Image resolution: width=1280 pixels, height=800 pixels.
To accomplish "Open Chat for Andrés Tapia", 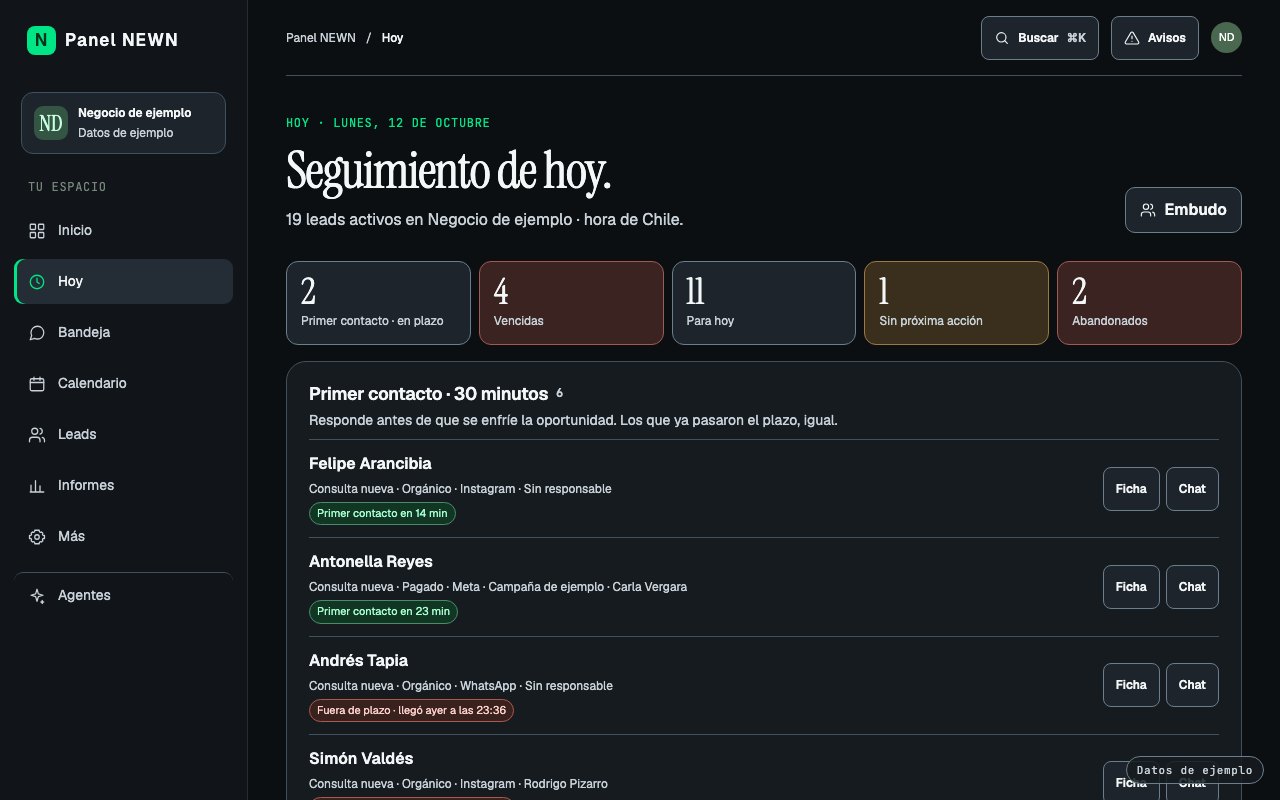I will click(1192, 685).
